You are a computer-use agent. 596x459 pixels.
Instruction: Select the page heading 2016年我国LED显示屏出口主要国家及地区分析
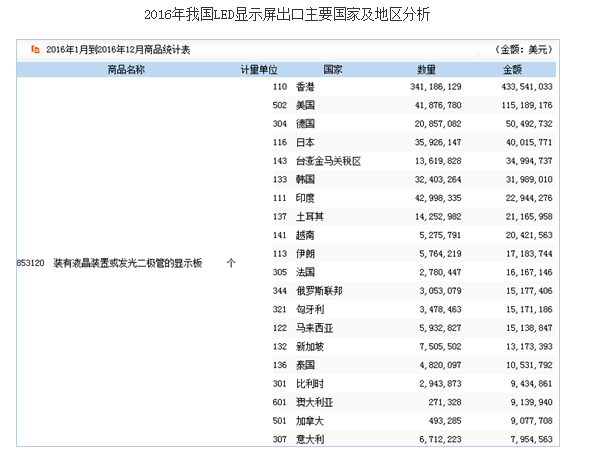(x=287, y=15)
